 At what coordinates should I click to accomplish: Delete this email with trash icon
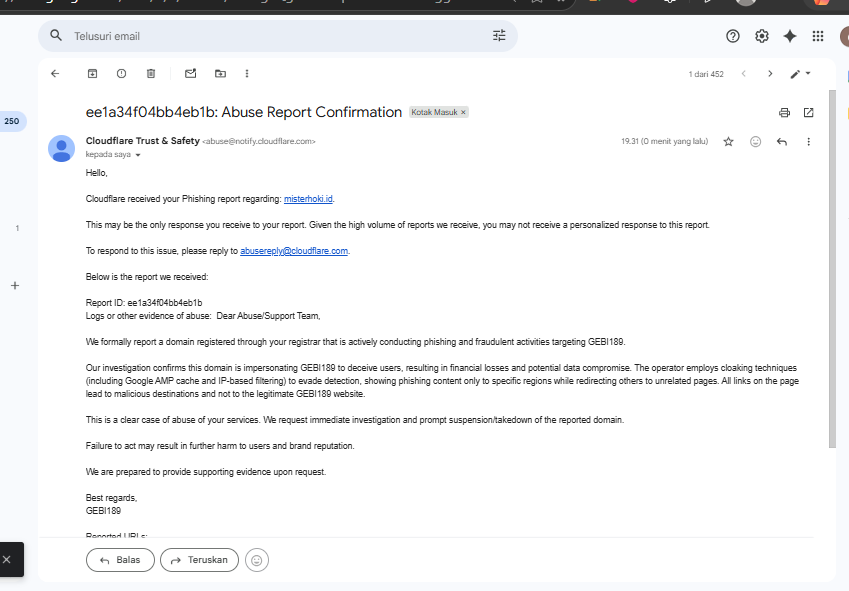click(x=151, y=74)
